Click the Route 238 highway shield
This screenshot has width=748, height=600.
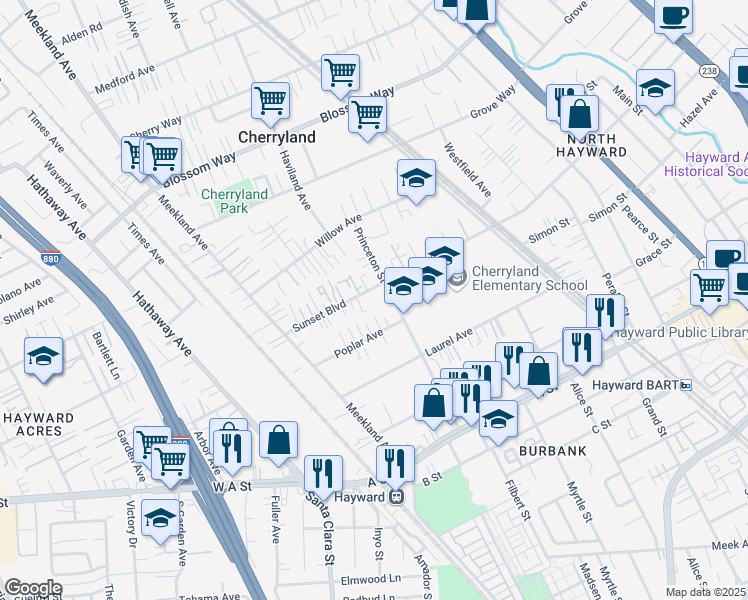(x=709, y=71)
